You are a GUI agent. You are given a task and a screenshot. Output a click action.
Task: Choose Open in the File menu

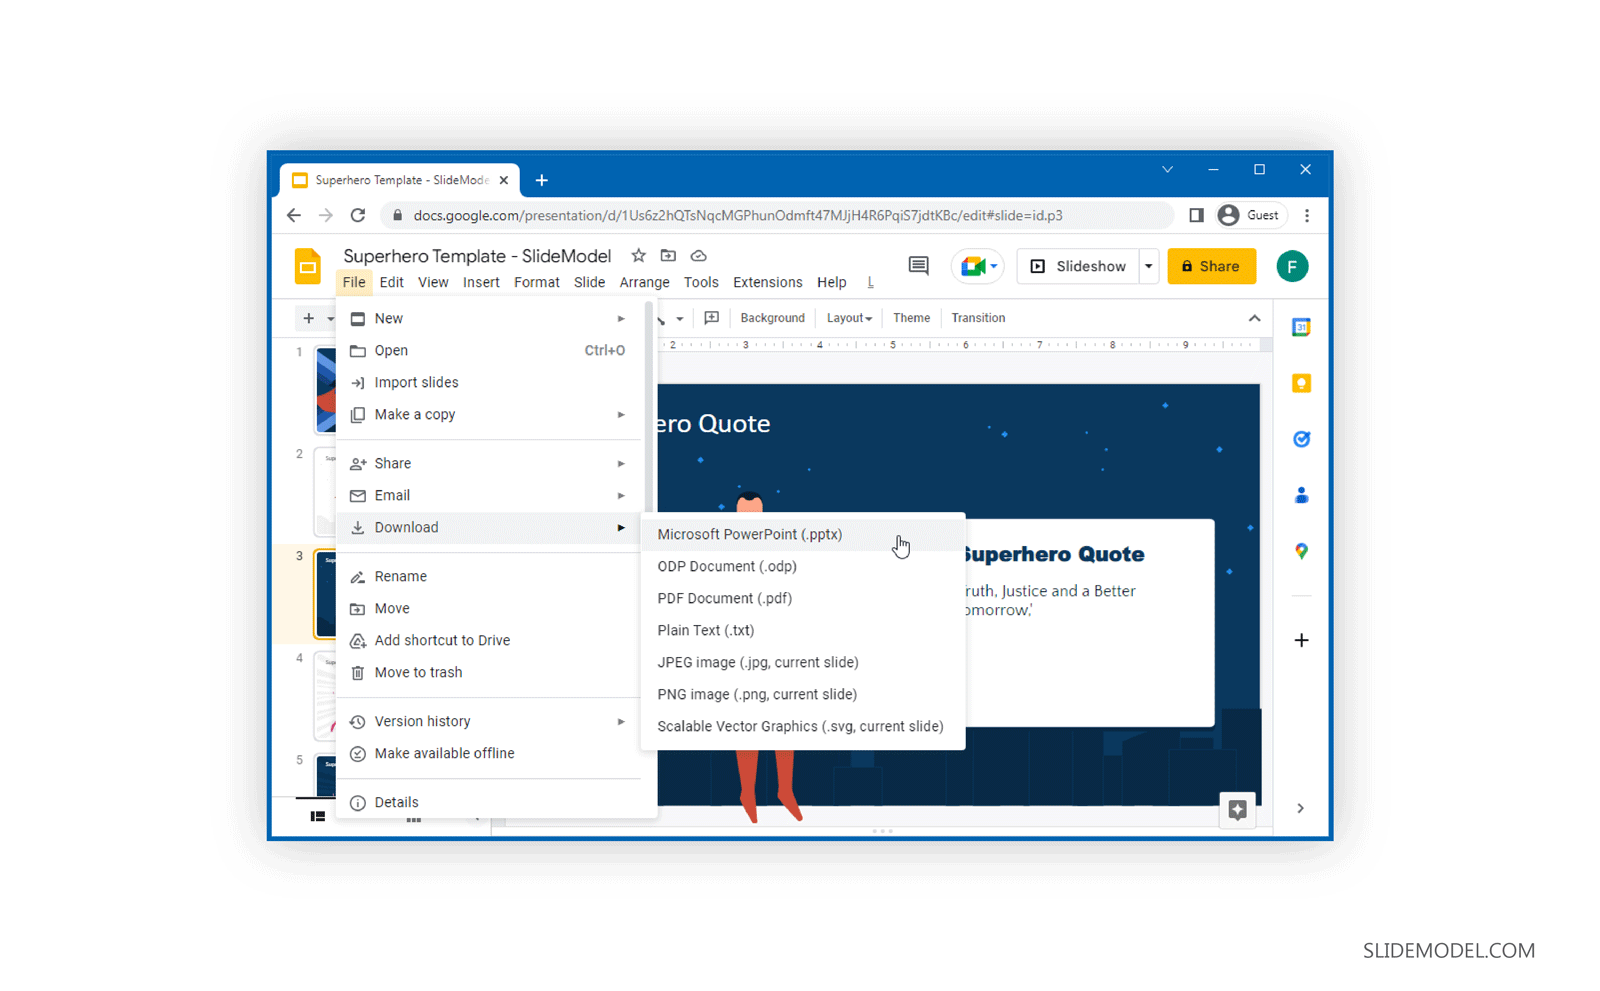tap(490, 350)
